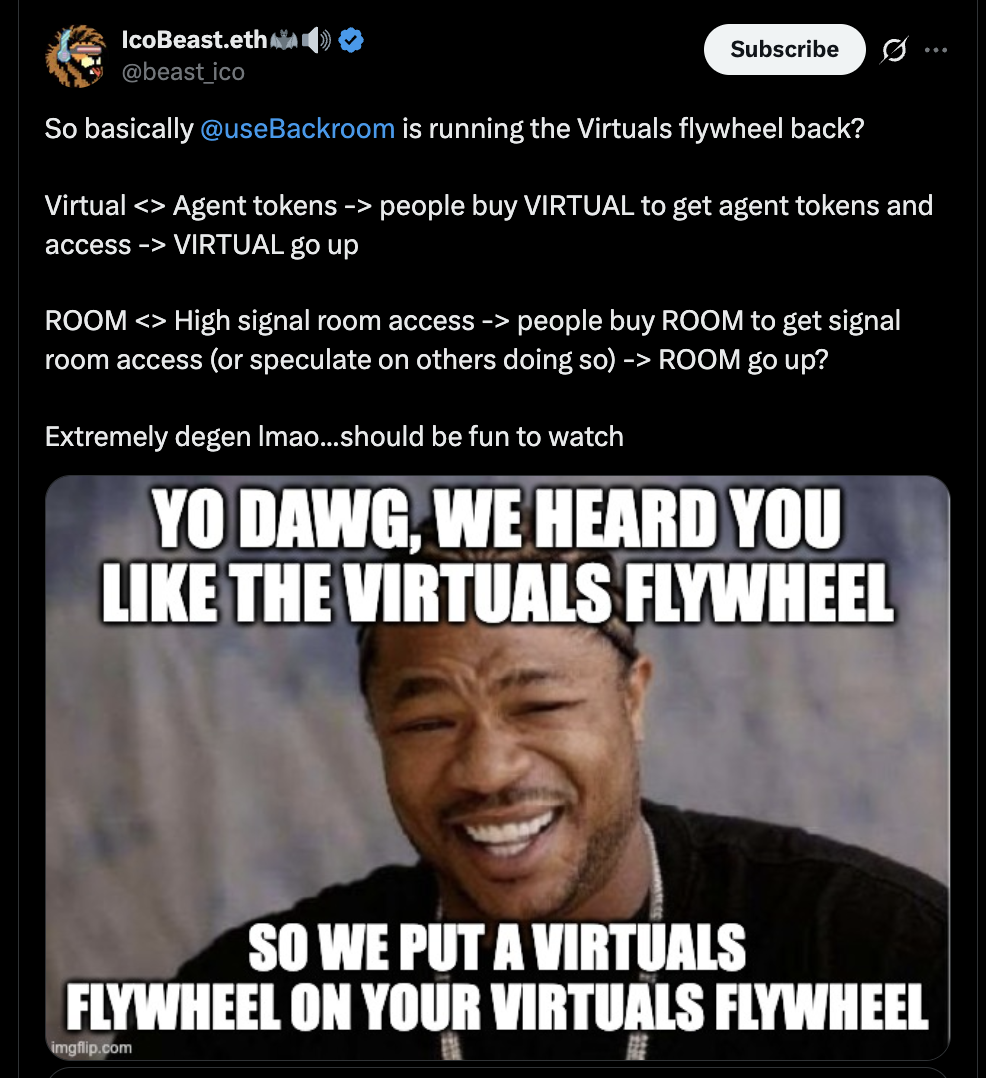Click the "YO DAWG, WE HEARD YOU" caption
This screenshot has width=986, height=1078.
(x=496, y=519)
